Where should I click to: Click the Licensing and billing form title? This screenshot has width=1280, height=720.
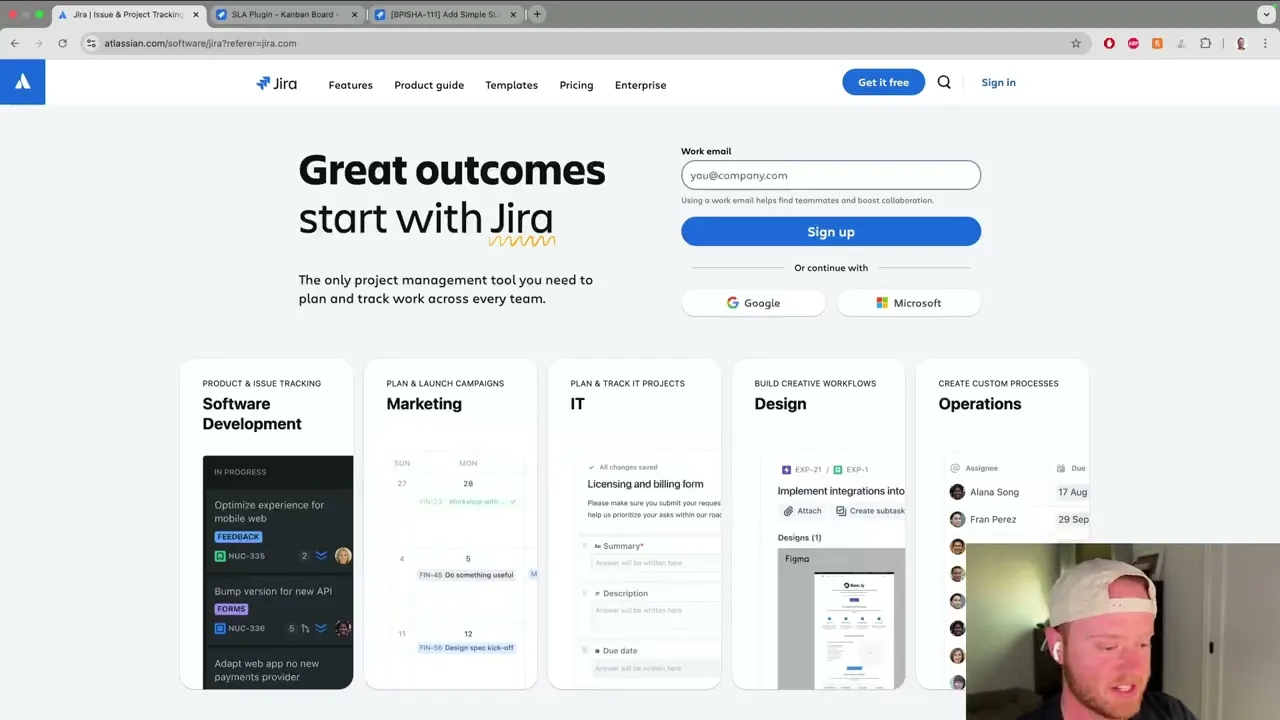645,484
